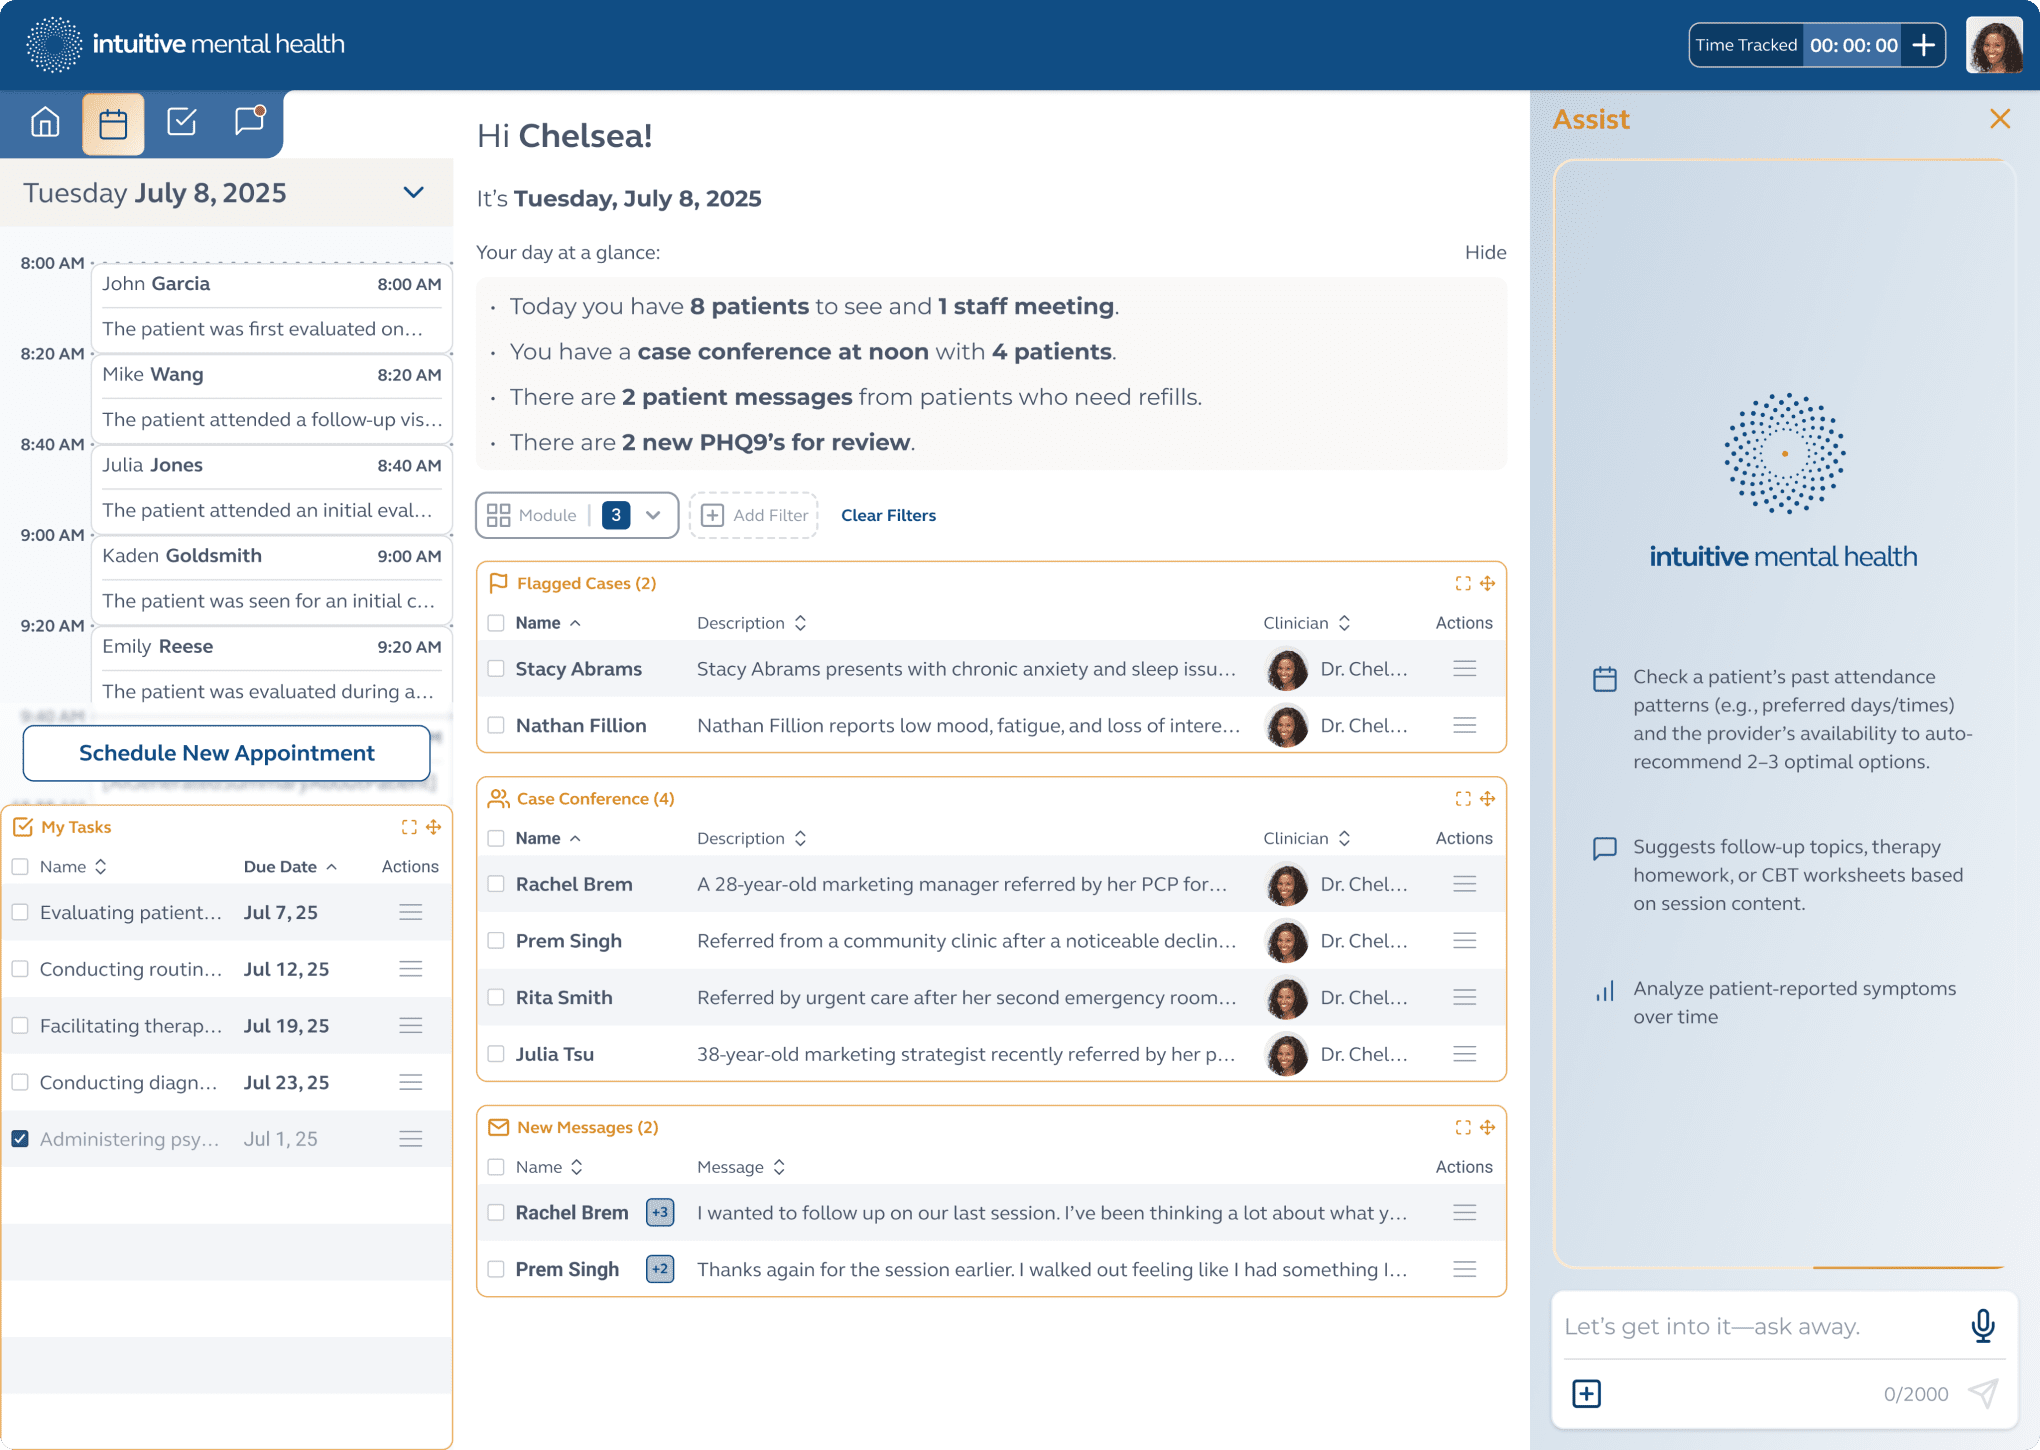
Task: Select the checkbox for Nathan Fillion
Action: coord(496,725)
